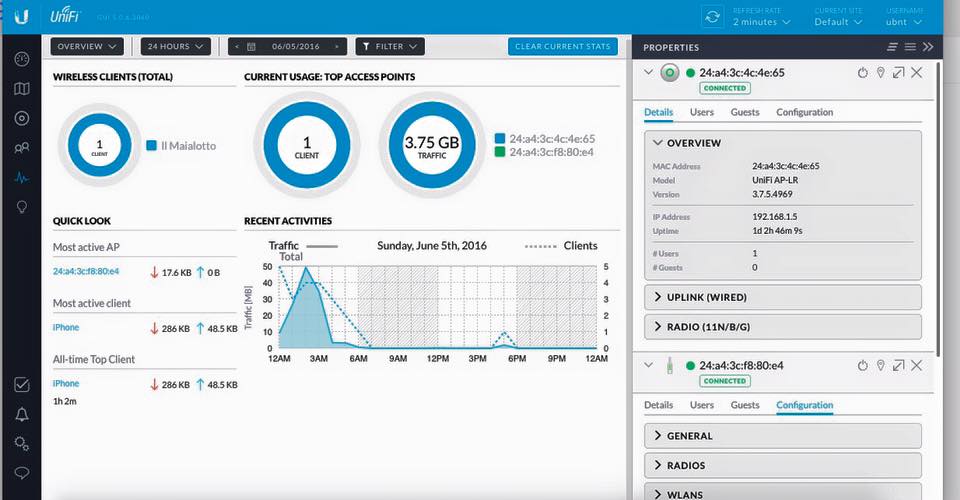The width and height of the screenshot is (960, 500).
Task: Open the Insights lightbulb icon
Action: (x=21, y=207)
